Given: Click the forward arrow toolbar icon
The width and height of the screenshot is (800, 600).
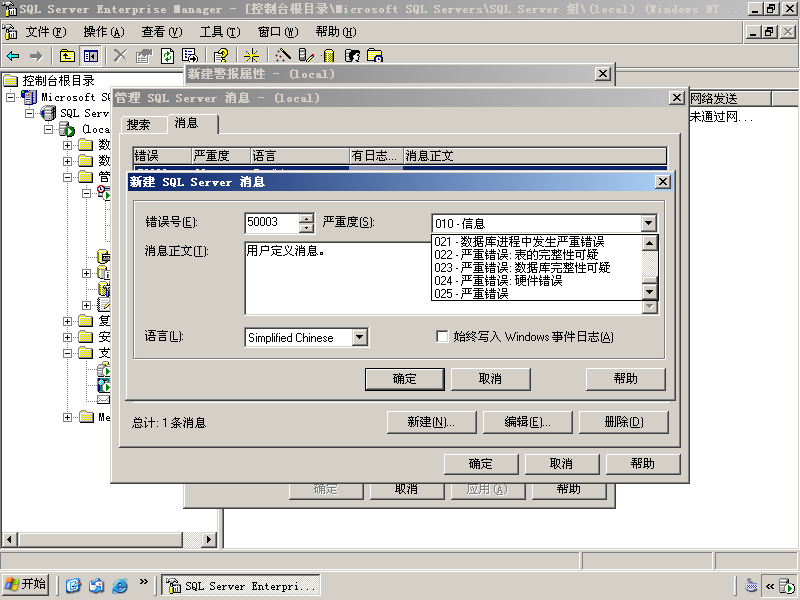Looking at the screenshot, I should pyautogui.click(x=36, y=56).
